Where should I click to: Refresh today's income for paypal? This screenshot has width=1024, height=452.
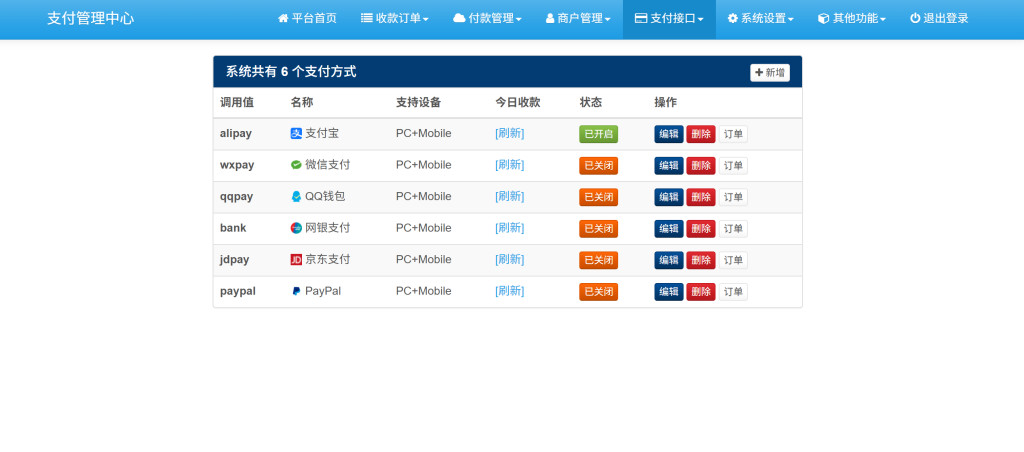pyautogui.click(x=509, y=291)
